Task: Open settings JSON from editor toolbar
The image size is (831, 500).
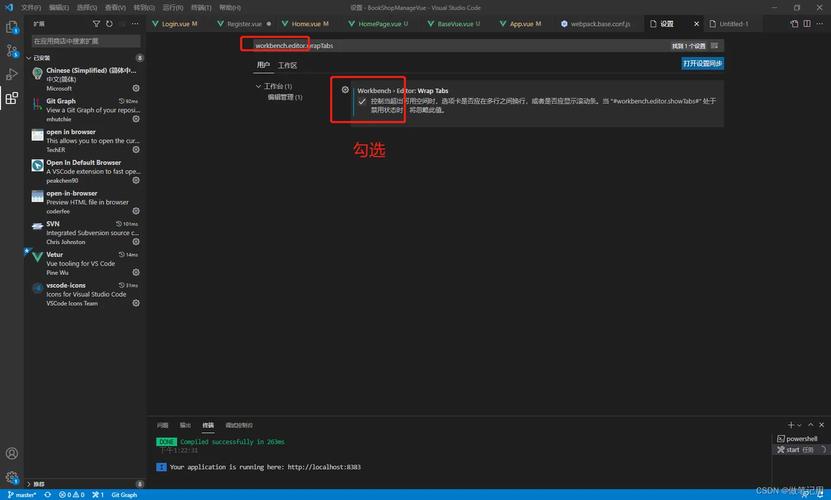Action: 794,24
